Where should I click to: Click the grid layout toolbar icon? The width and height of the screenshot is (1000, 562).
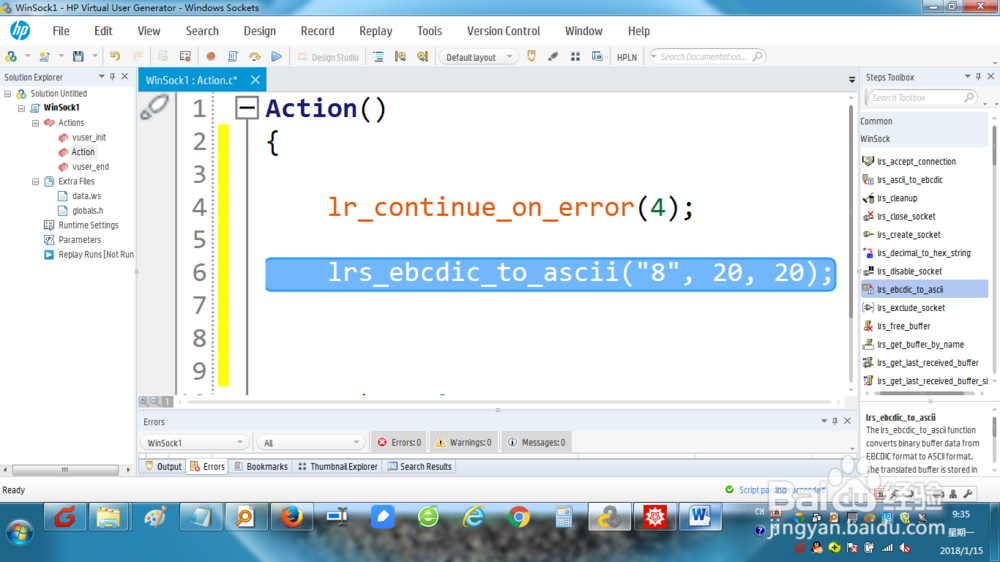tap(575, 57)
